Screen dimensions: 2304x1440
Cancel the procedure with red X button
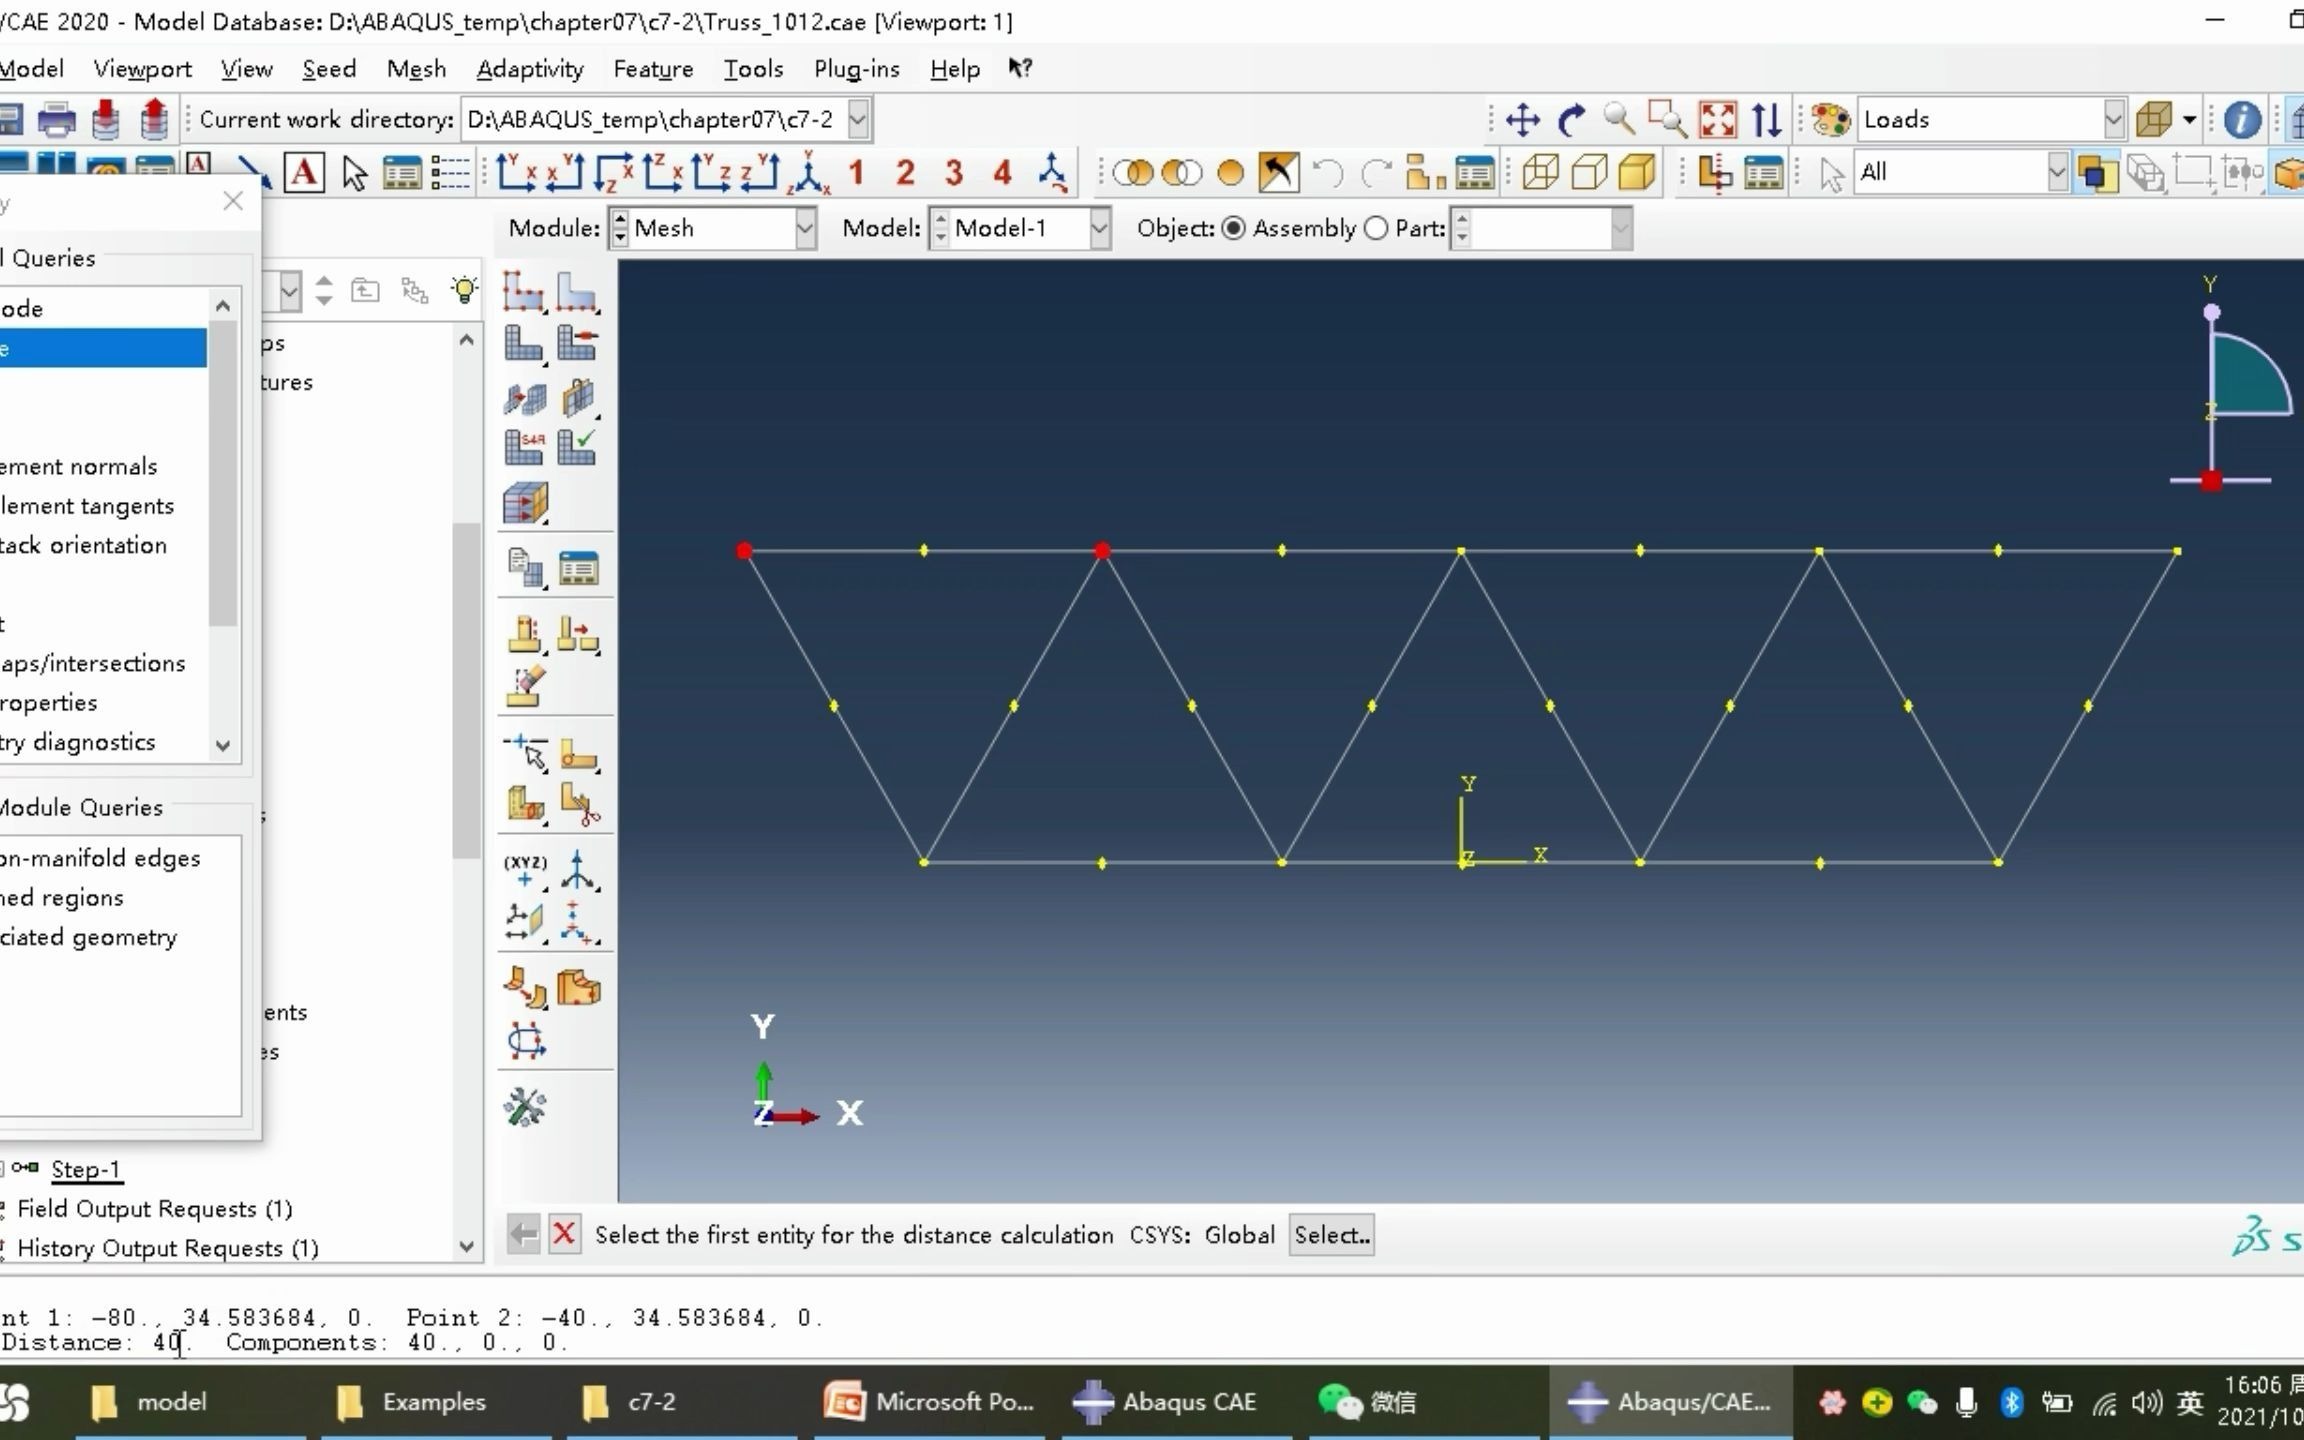(564, 1234)
